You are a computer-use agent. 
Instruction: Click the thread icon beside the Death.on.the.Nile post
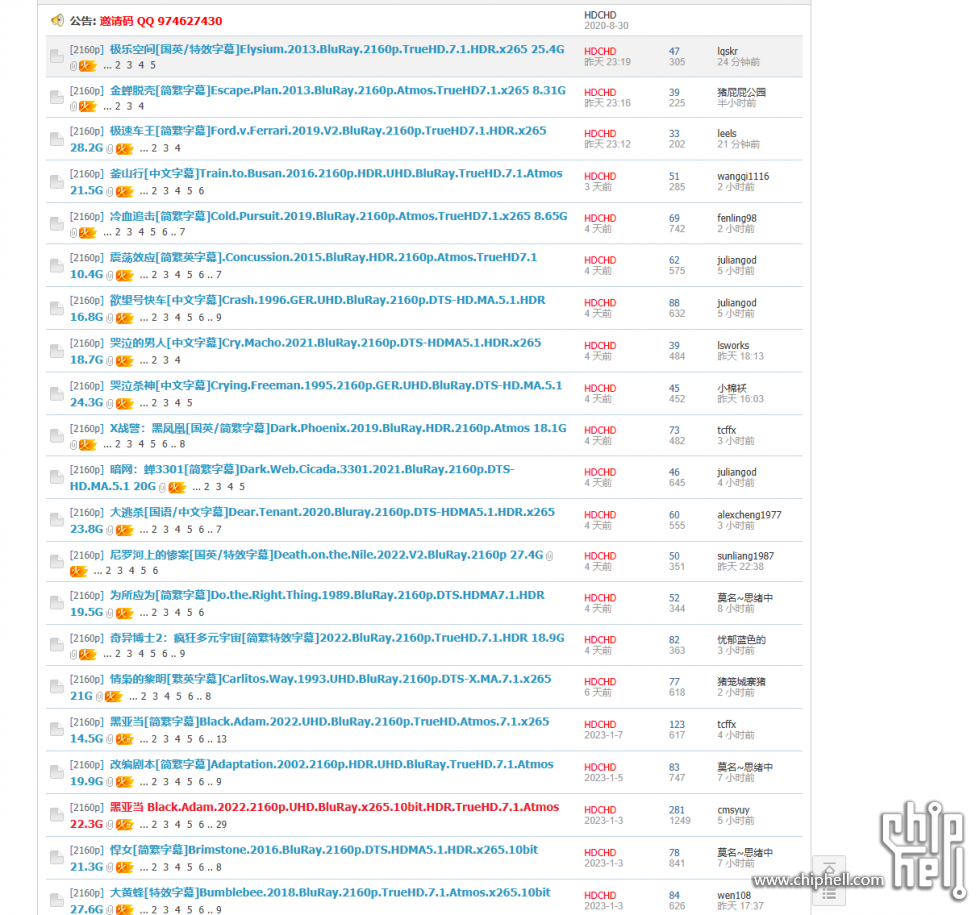[x=57, y=561]
